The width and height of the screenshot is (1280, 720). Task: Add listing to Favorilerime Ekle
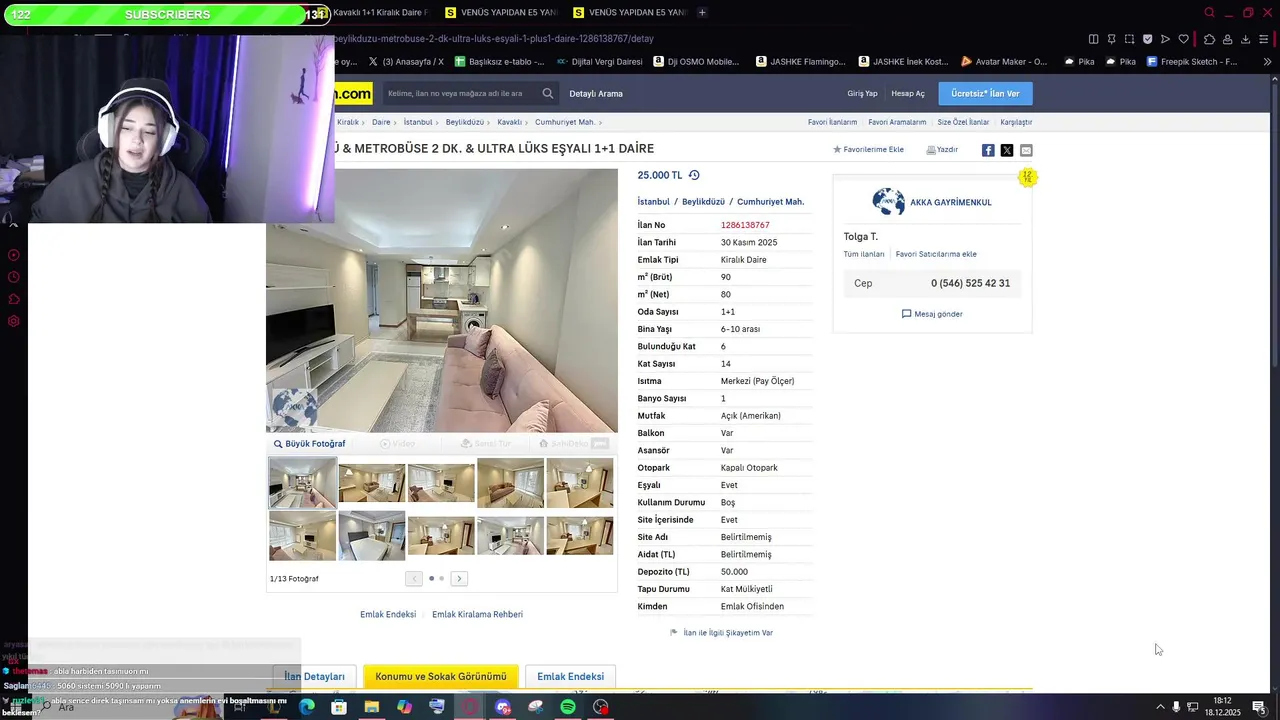(x=868, y=150)
